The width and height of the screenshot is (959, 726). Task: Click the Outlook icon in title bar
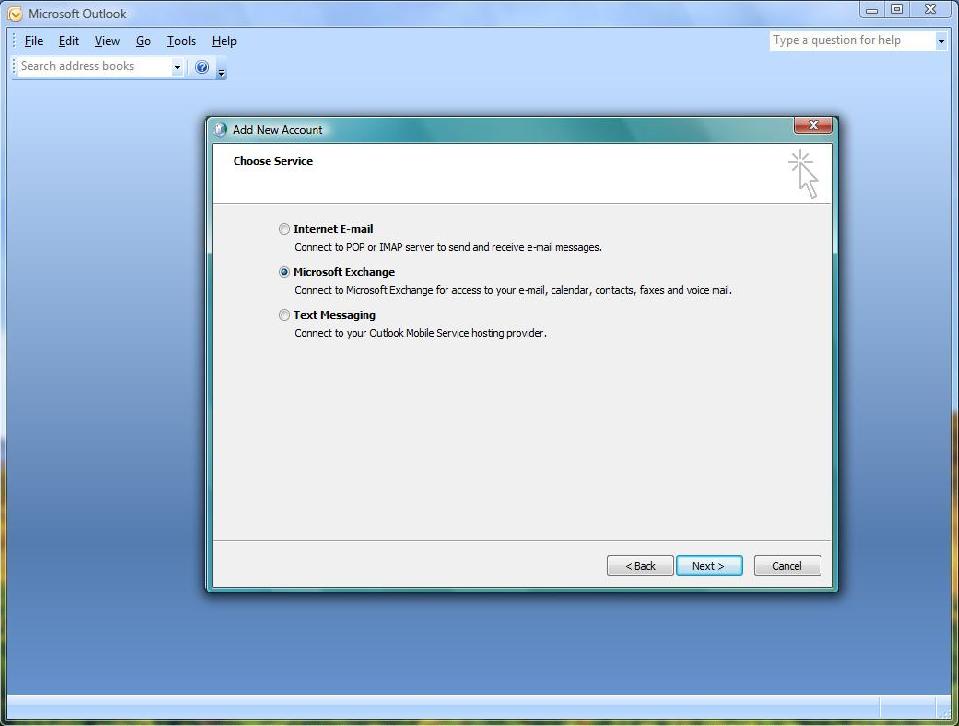coord(15,13)
